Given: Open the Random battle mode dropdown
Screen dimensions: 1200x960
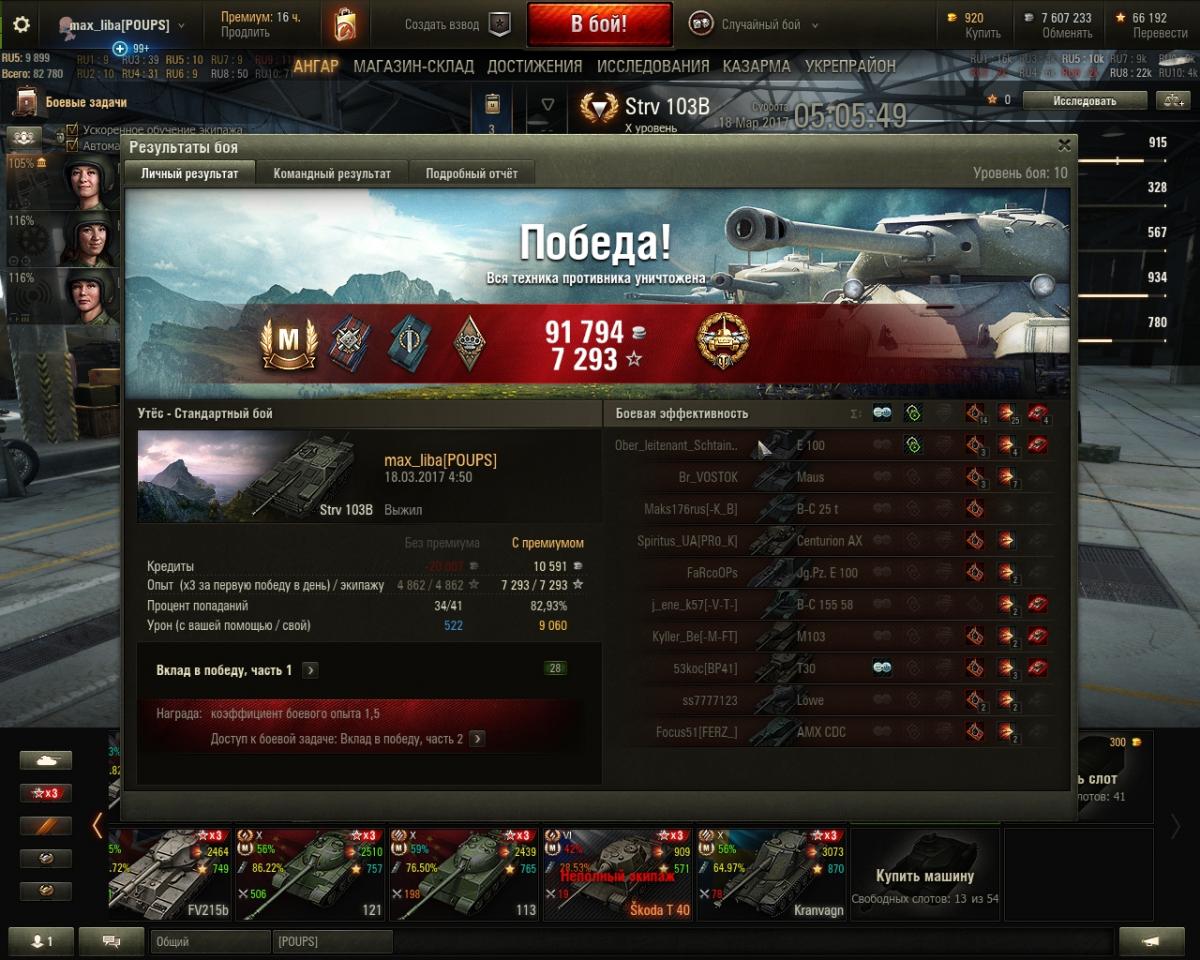Looking at the screenshot, I should [x=755, y=25].
